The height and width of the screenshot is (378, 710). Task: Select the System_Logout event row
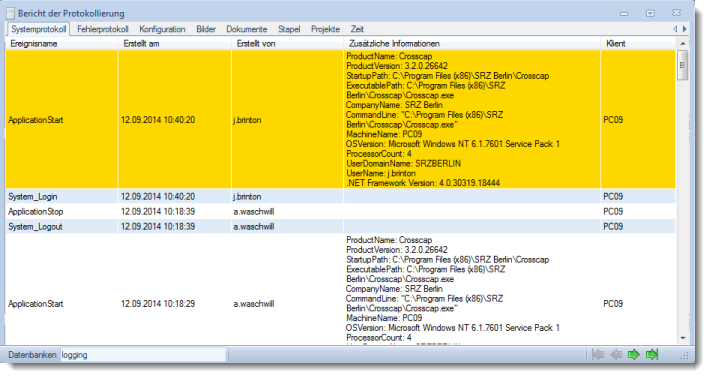coord(341,226)
